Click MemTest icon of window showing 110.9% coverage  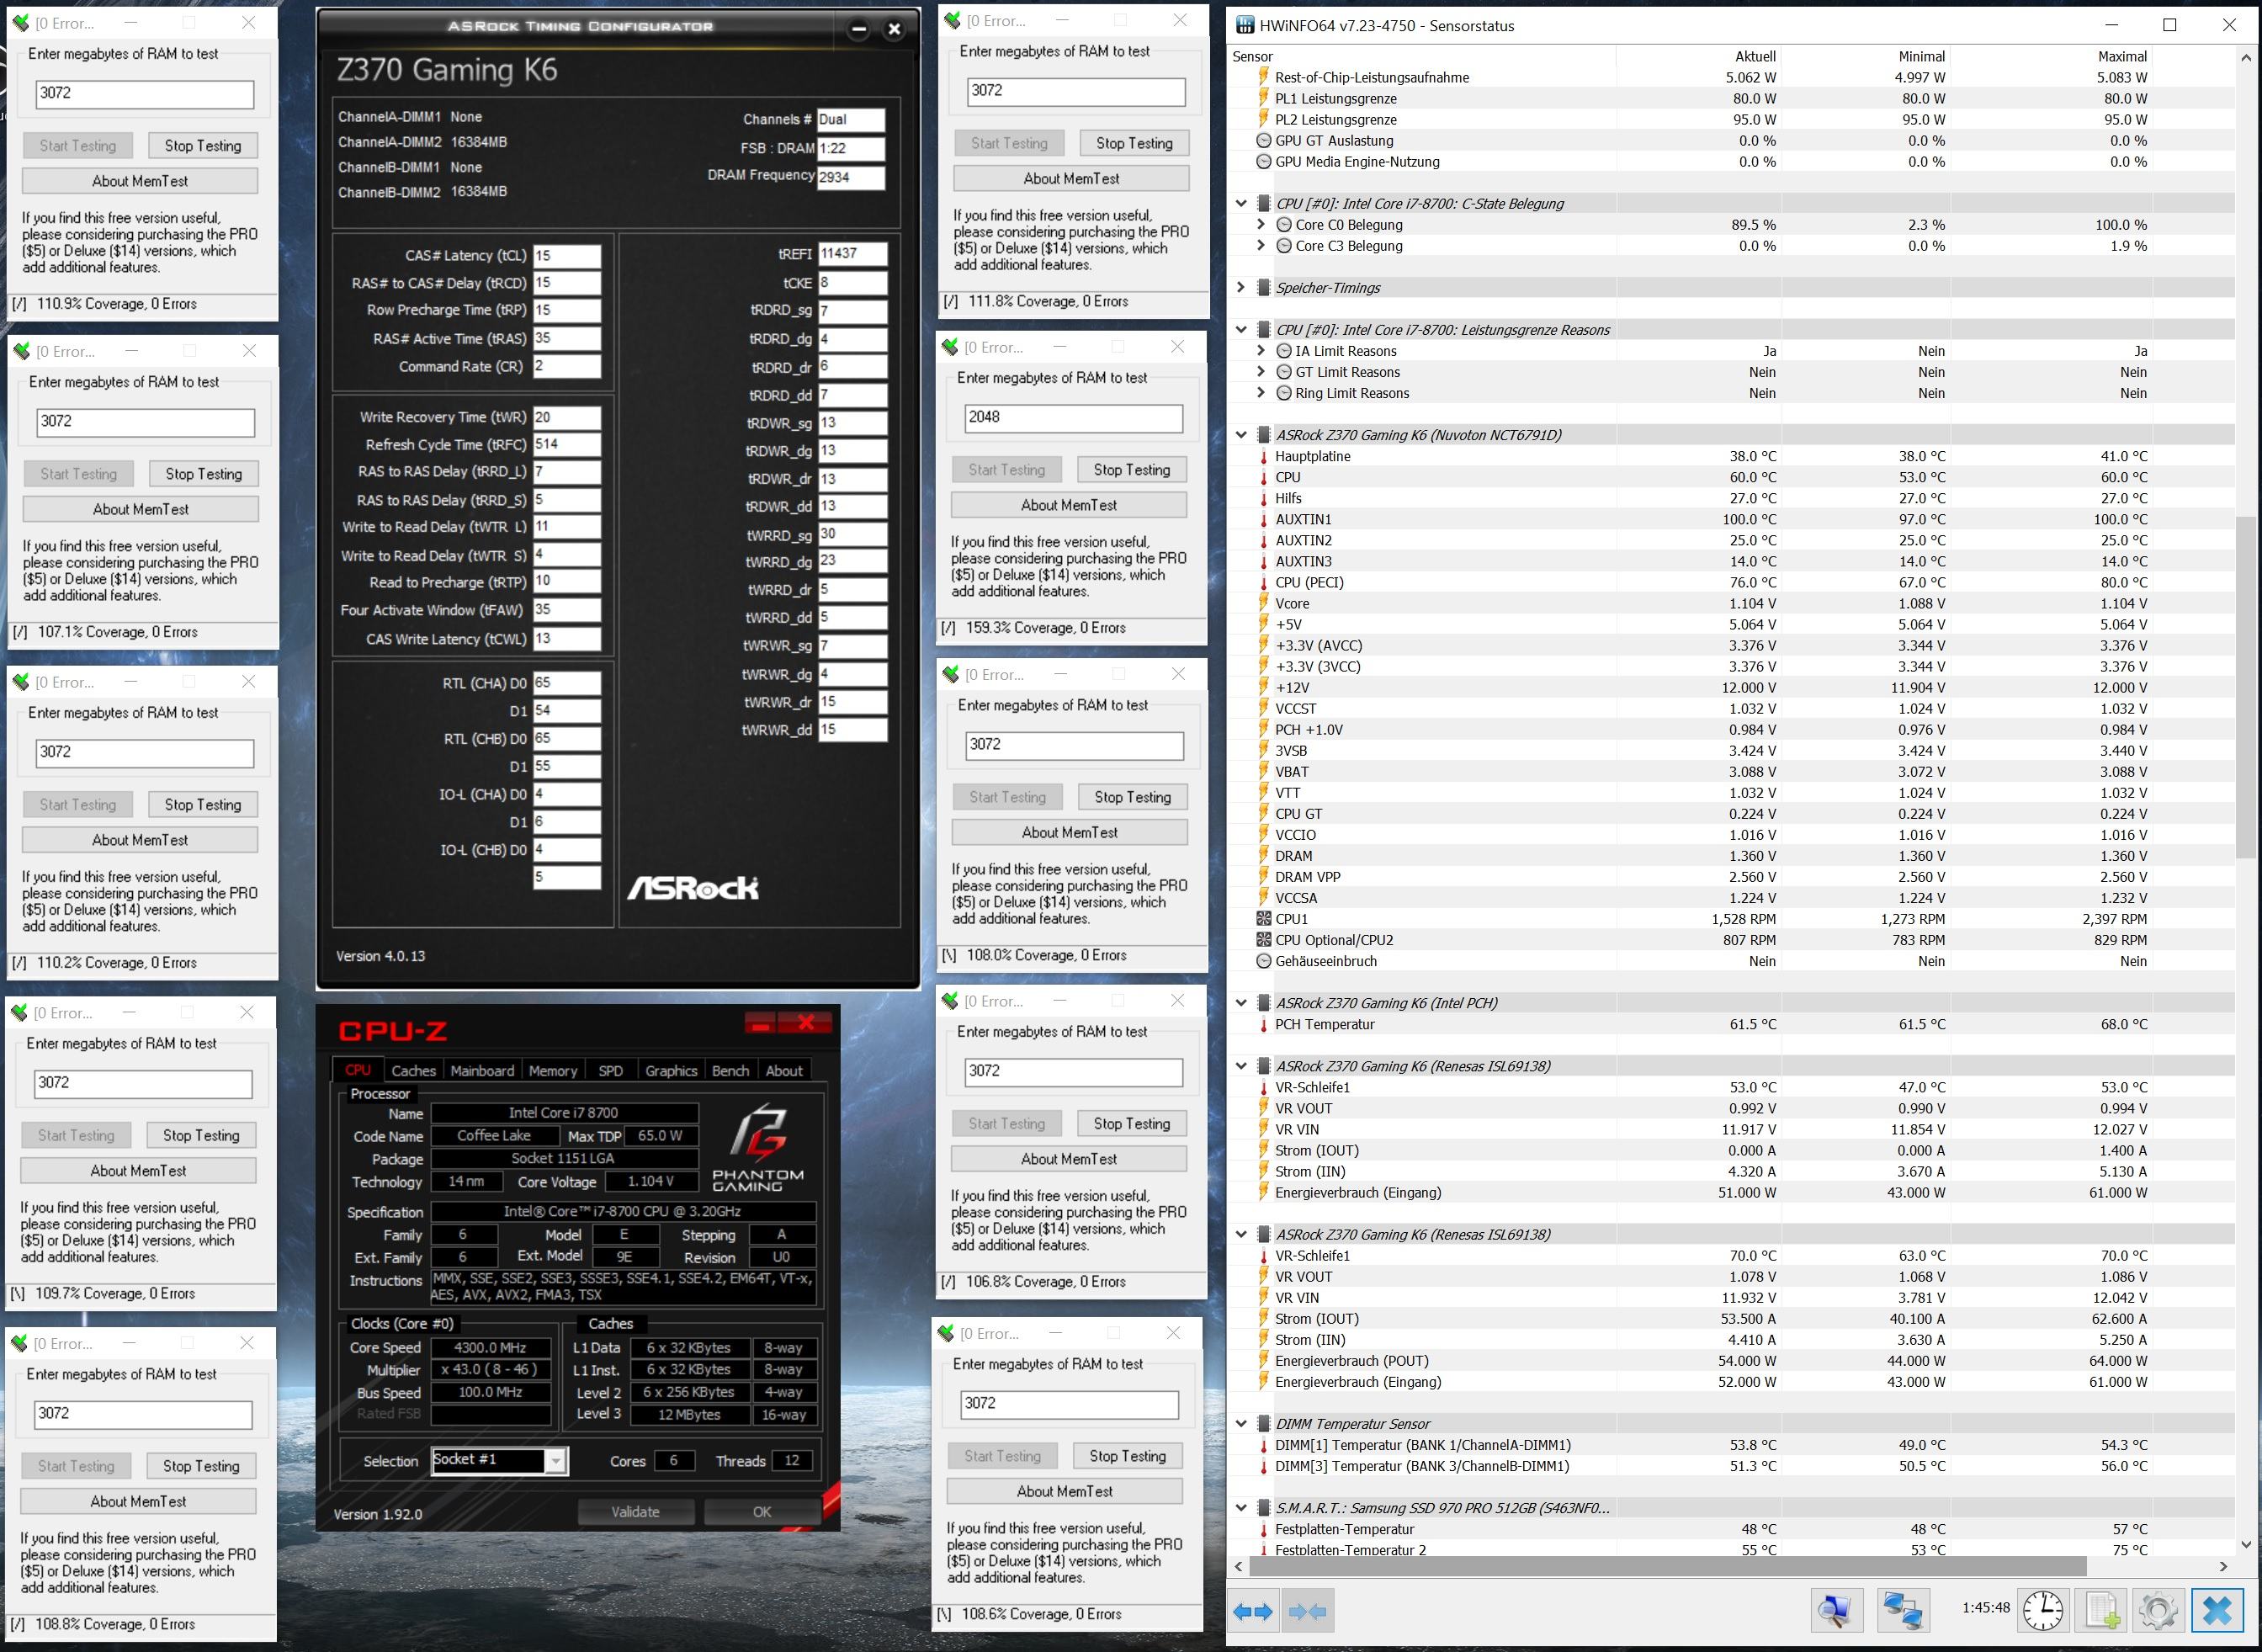[21, 22]
